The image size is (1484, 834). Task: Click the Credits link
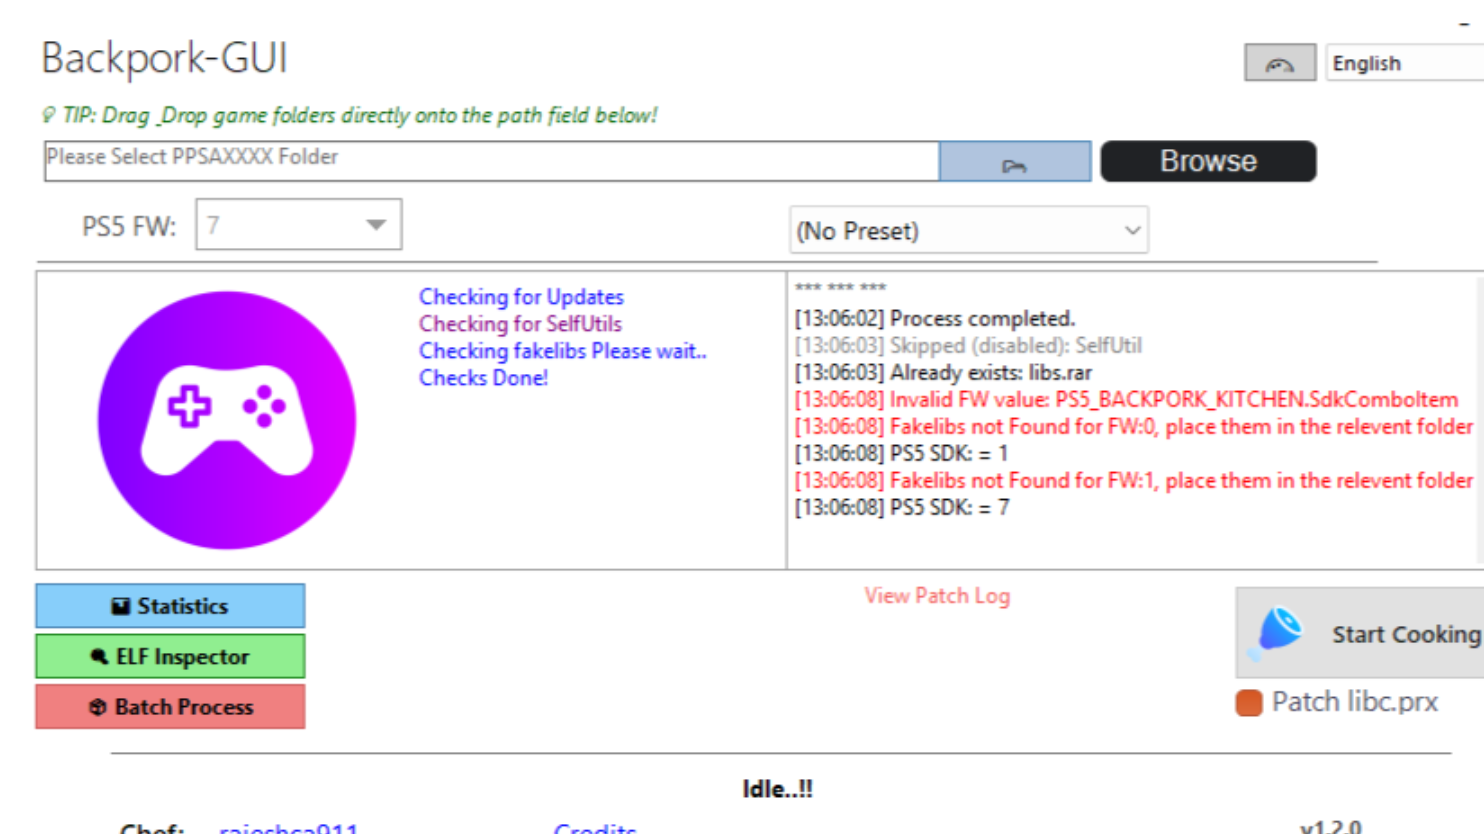pyautogui.click(x=595, y=828)
